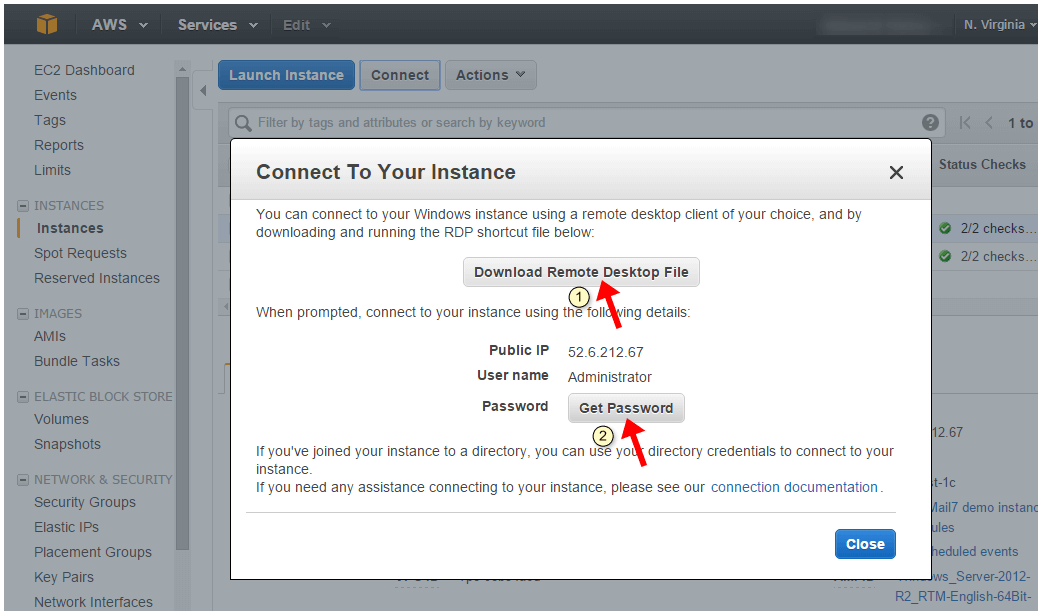Open Events in sidebar
1042x615 pixels.
pyautogui.click(x=55, y=95)
